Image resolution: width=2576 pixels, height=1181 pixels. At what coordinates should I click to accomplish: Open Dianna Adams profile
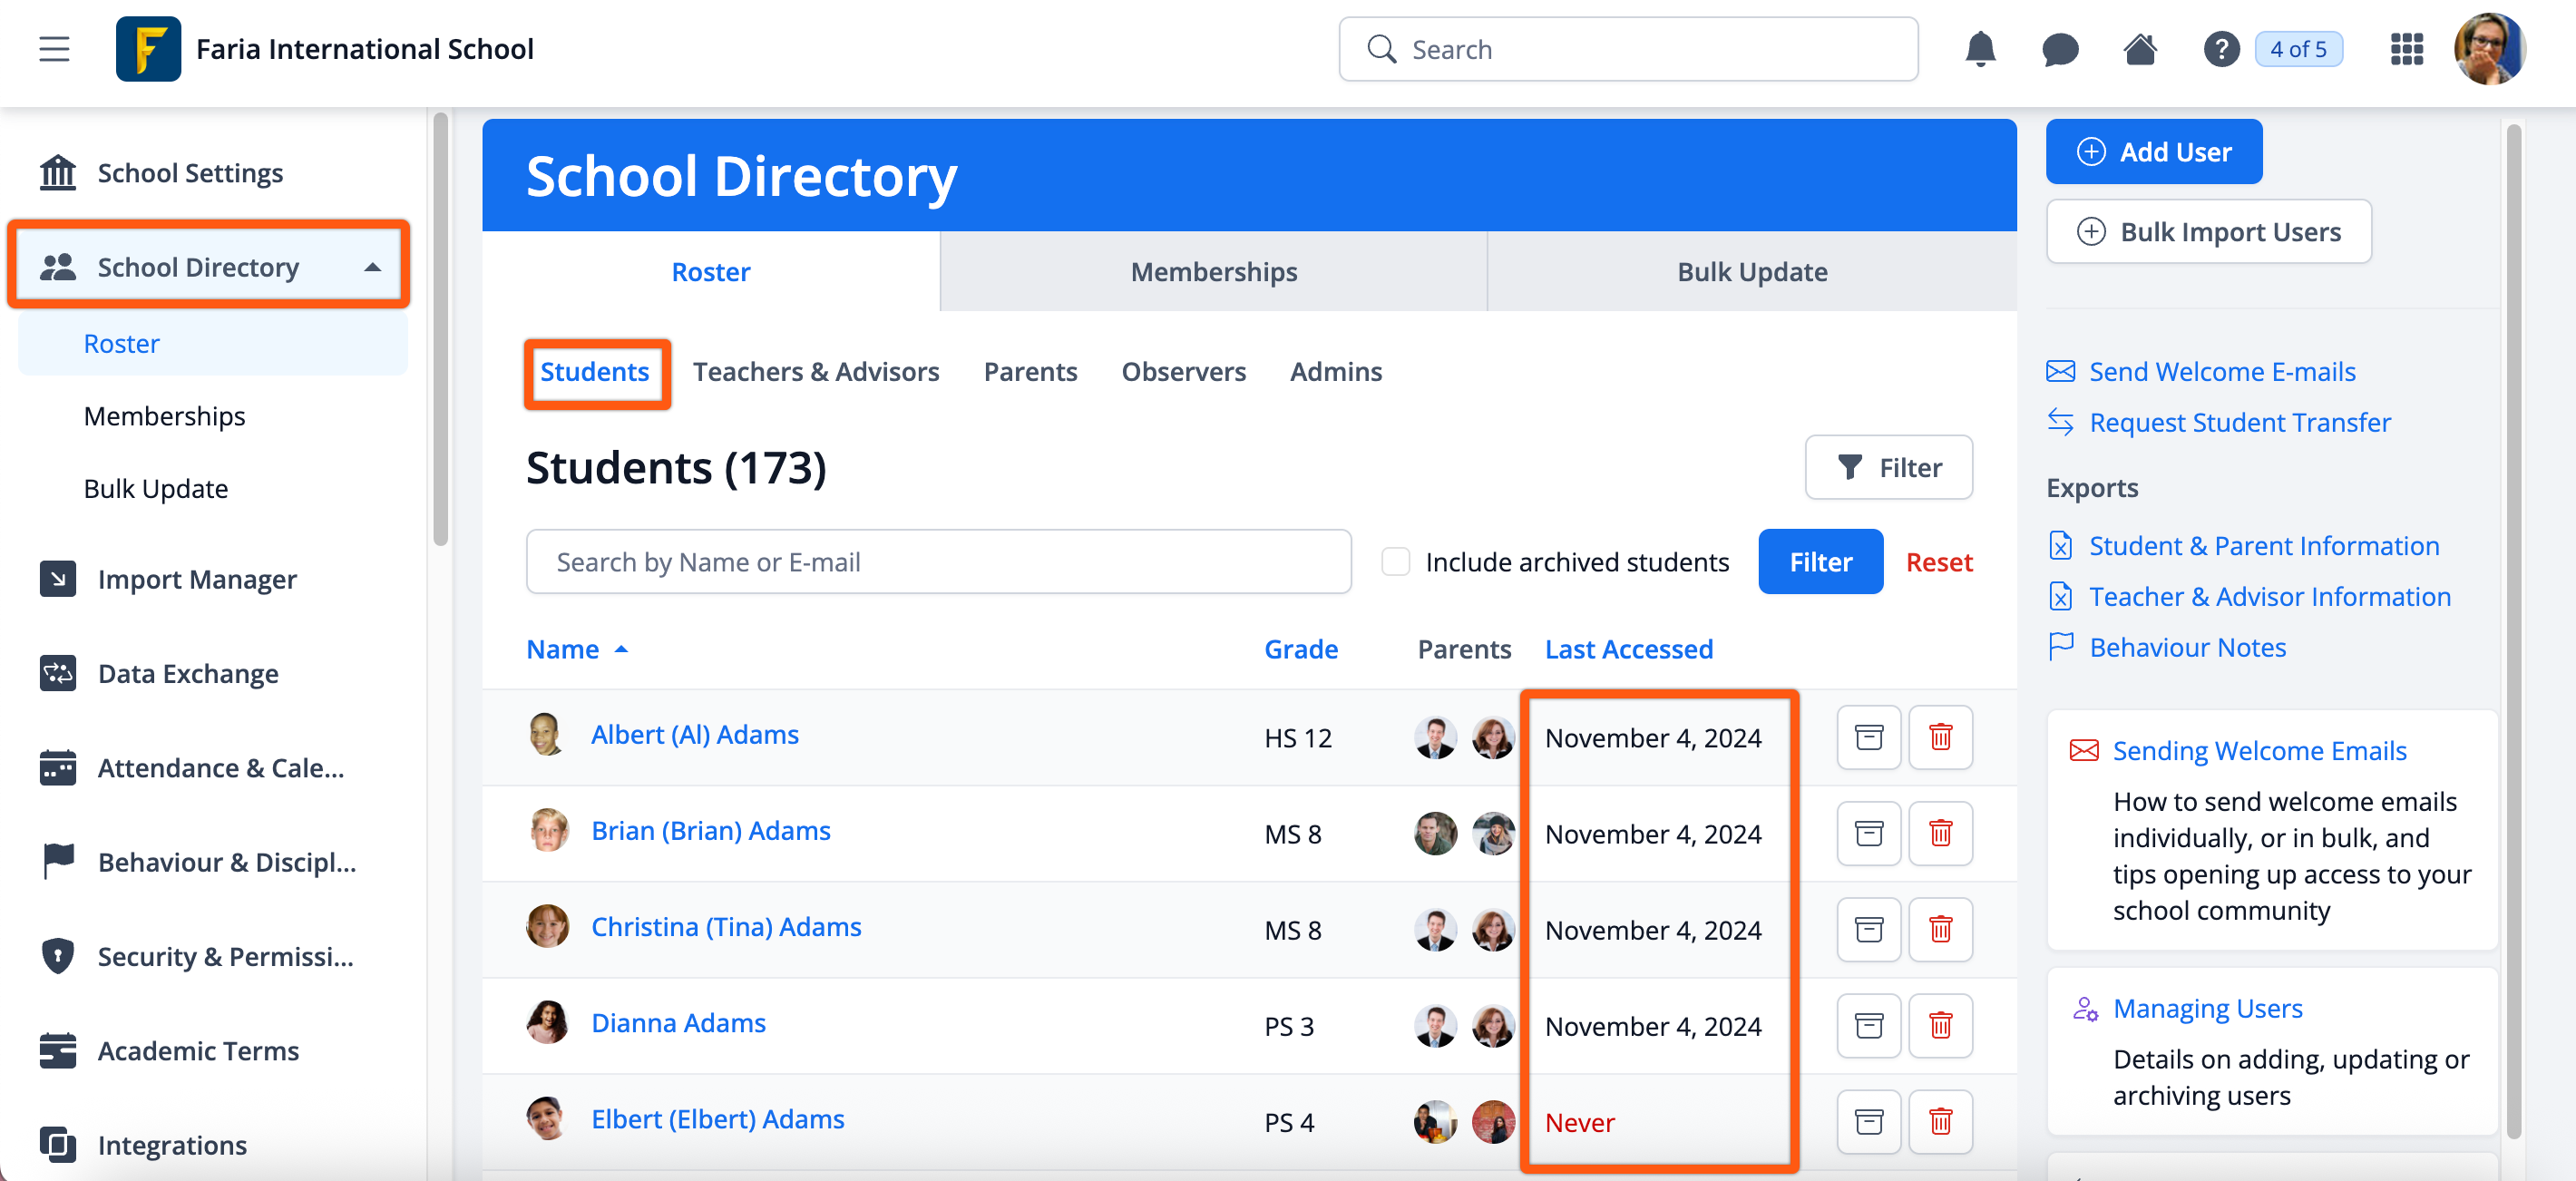pos(678,1023)
